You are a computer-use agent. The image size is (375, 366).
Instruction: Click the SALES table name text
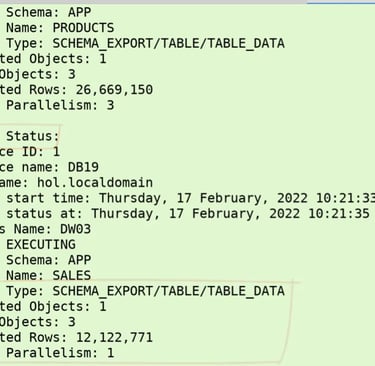(72, 275)
